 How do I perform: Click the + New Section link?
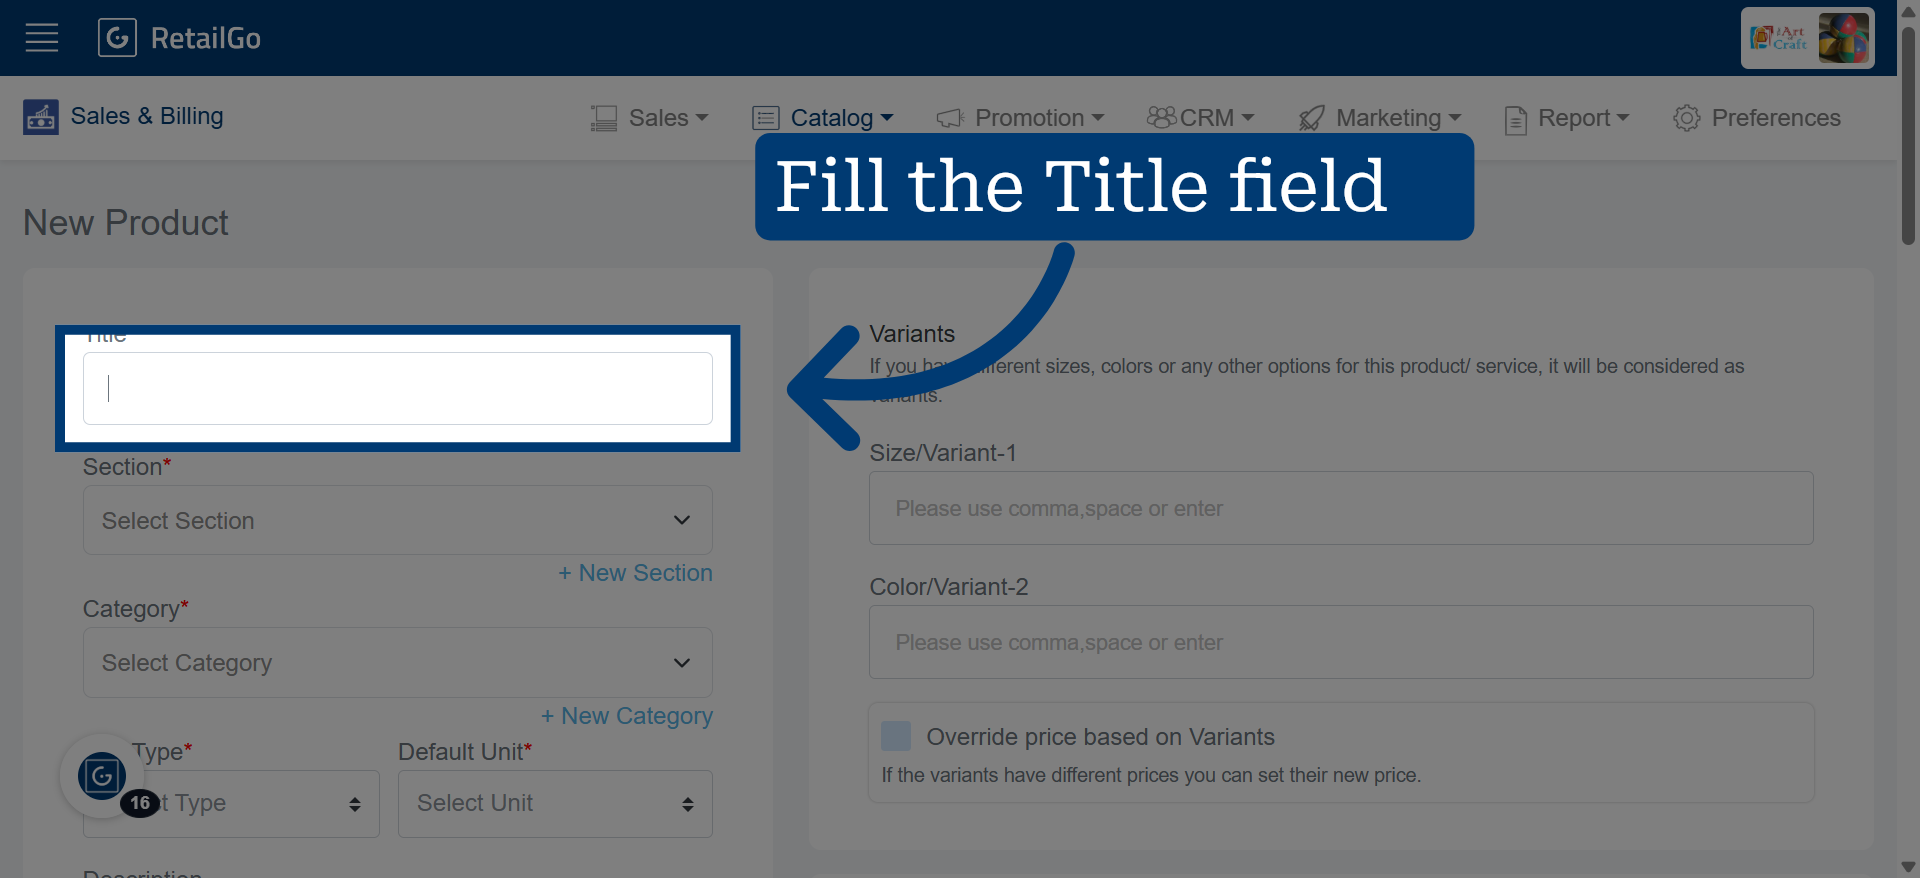click(x=635, y=573)
